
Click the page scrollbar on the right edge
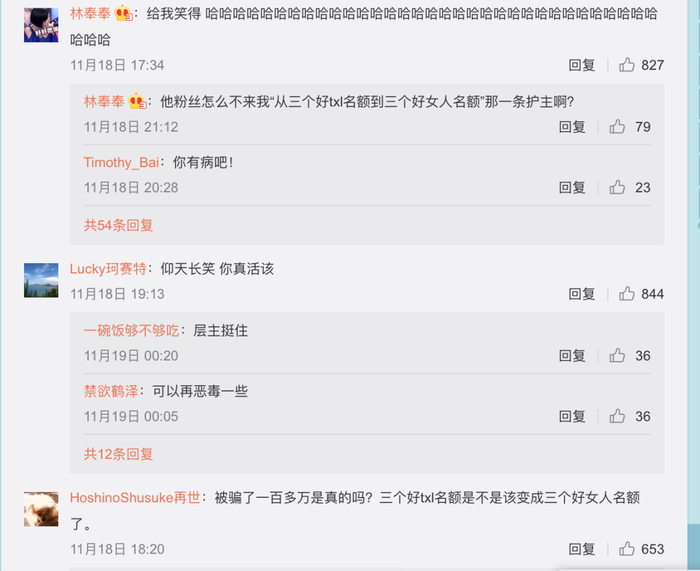tap(694, 286)
